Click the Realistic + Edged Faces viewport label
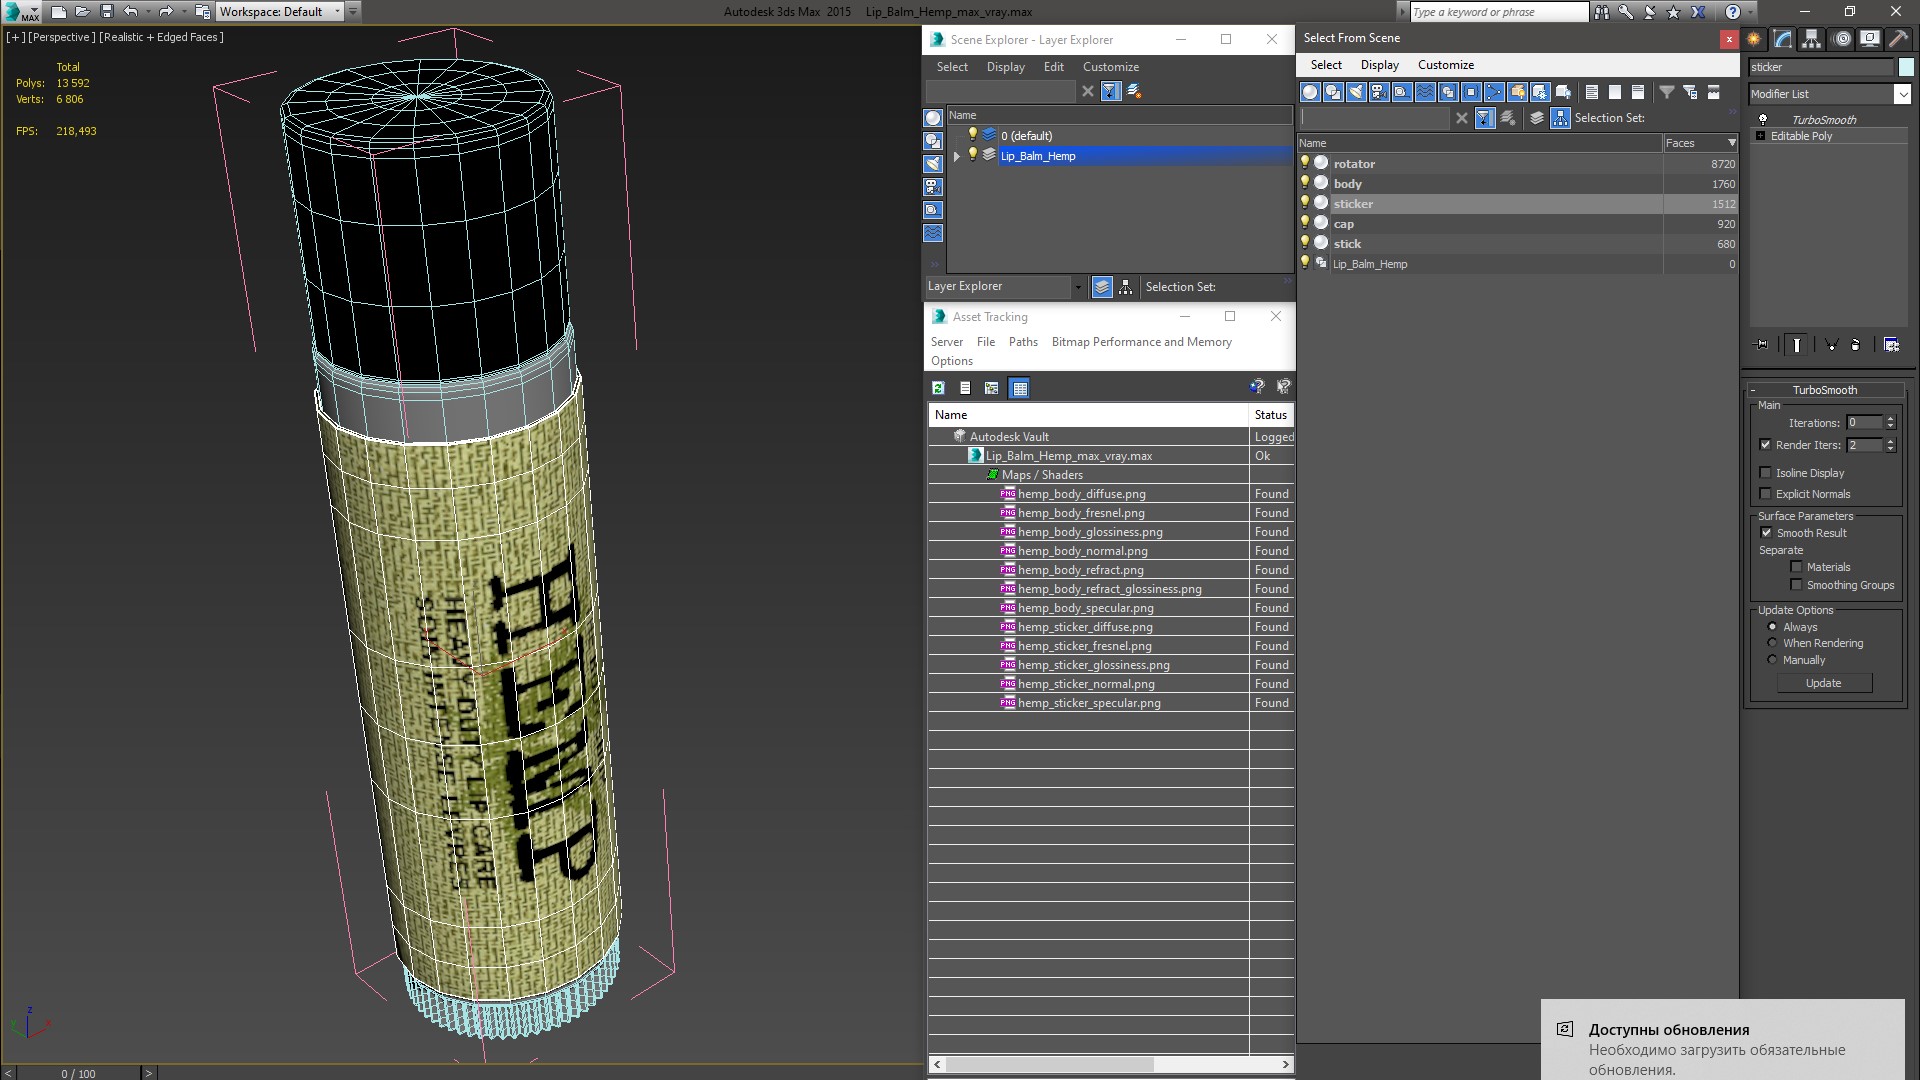 (x=162, y=37)
